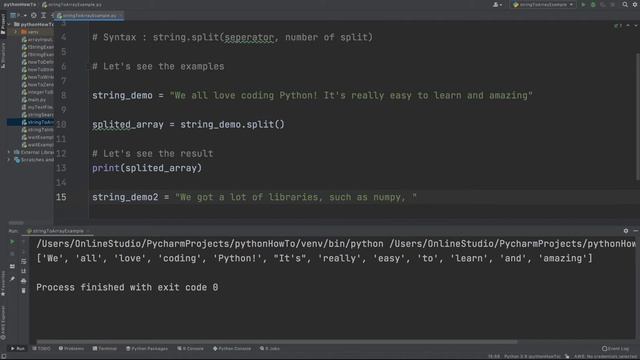Click the pythonHowTo breadcrumb in title bar
Screen dimensions: 640x360
[20, 4]
